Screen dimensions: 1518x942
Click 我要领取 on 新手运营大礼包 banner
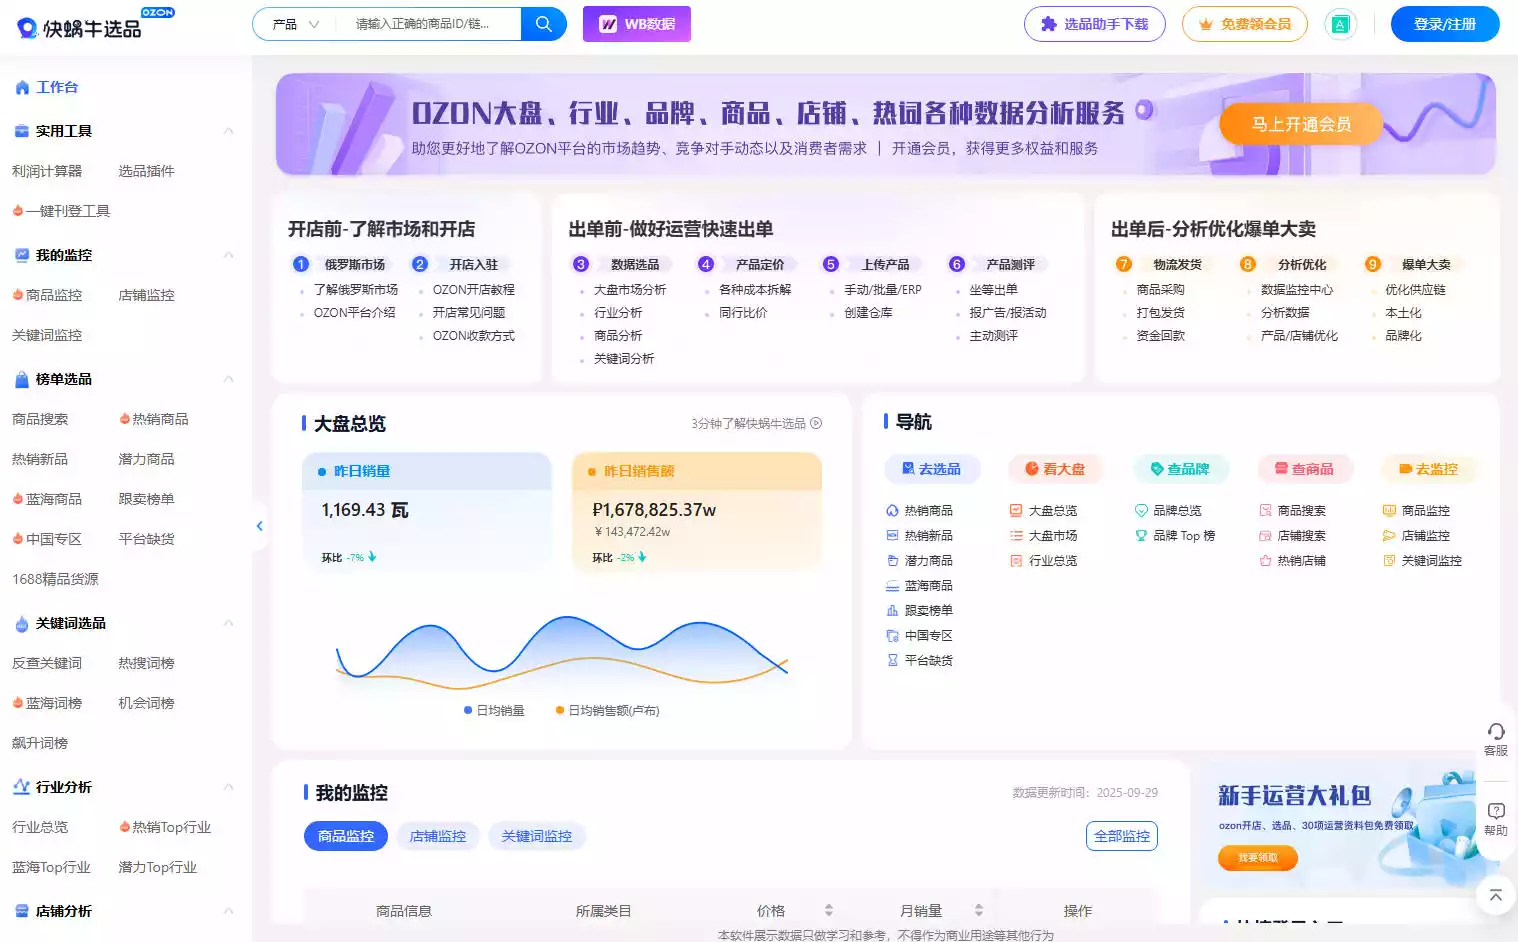tap(1257, 858)
